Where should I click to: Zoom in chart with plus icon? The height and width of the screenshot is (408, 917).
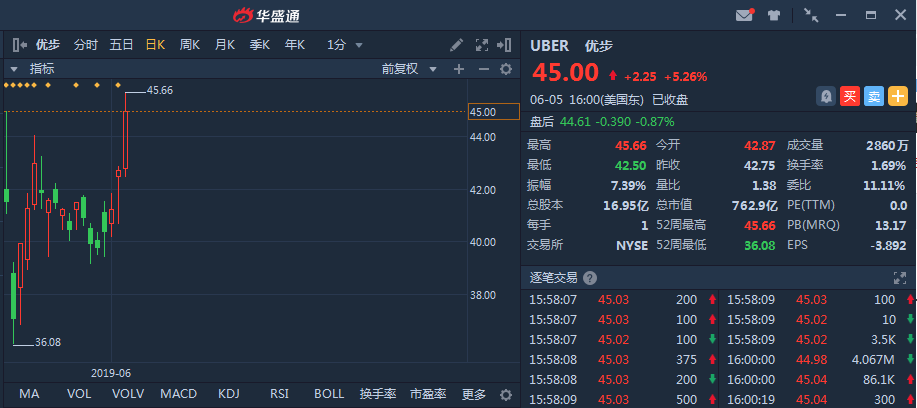(459, 69)
